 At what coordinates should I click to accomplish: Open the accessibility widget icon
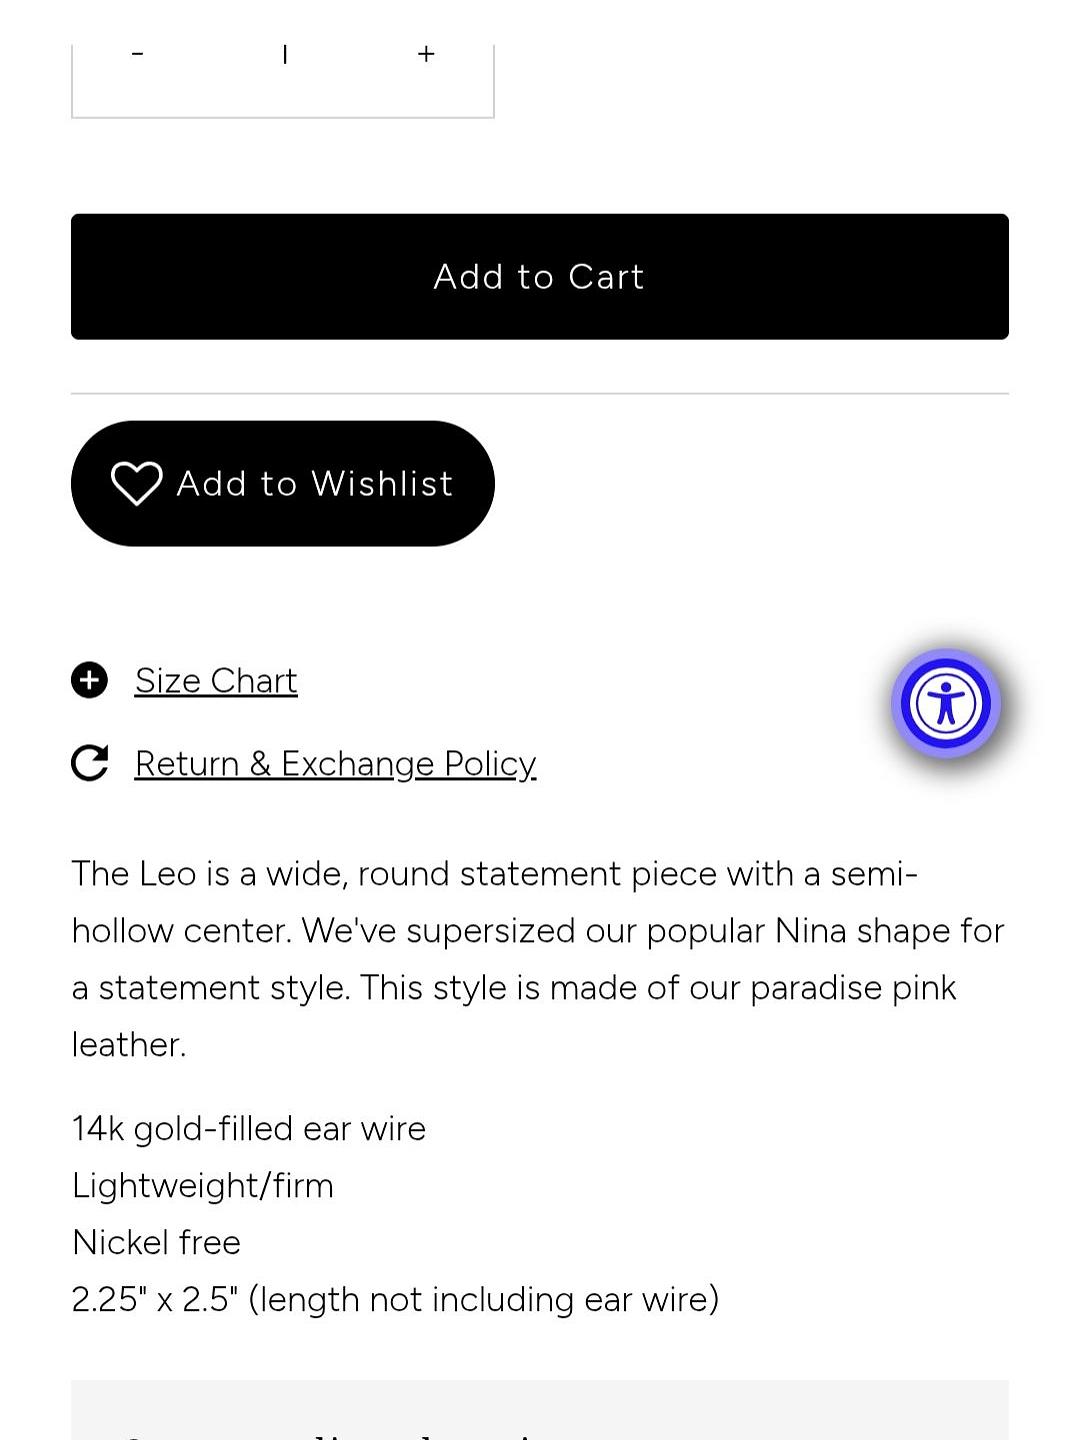tap(946, 704)
